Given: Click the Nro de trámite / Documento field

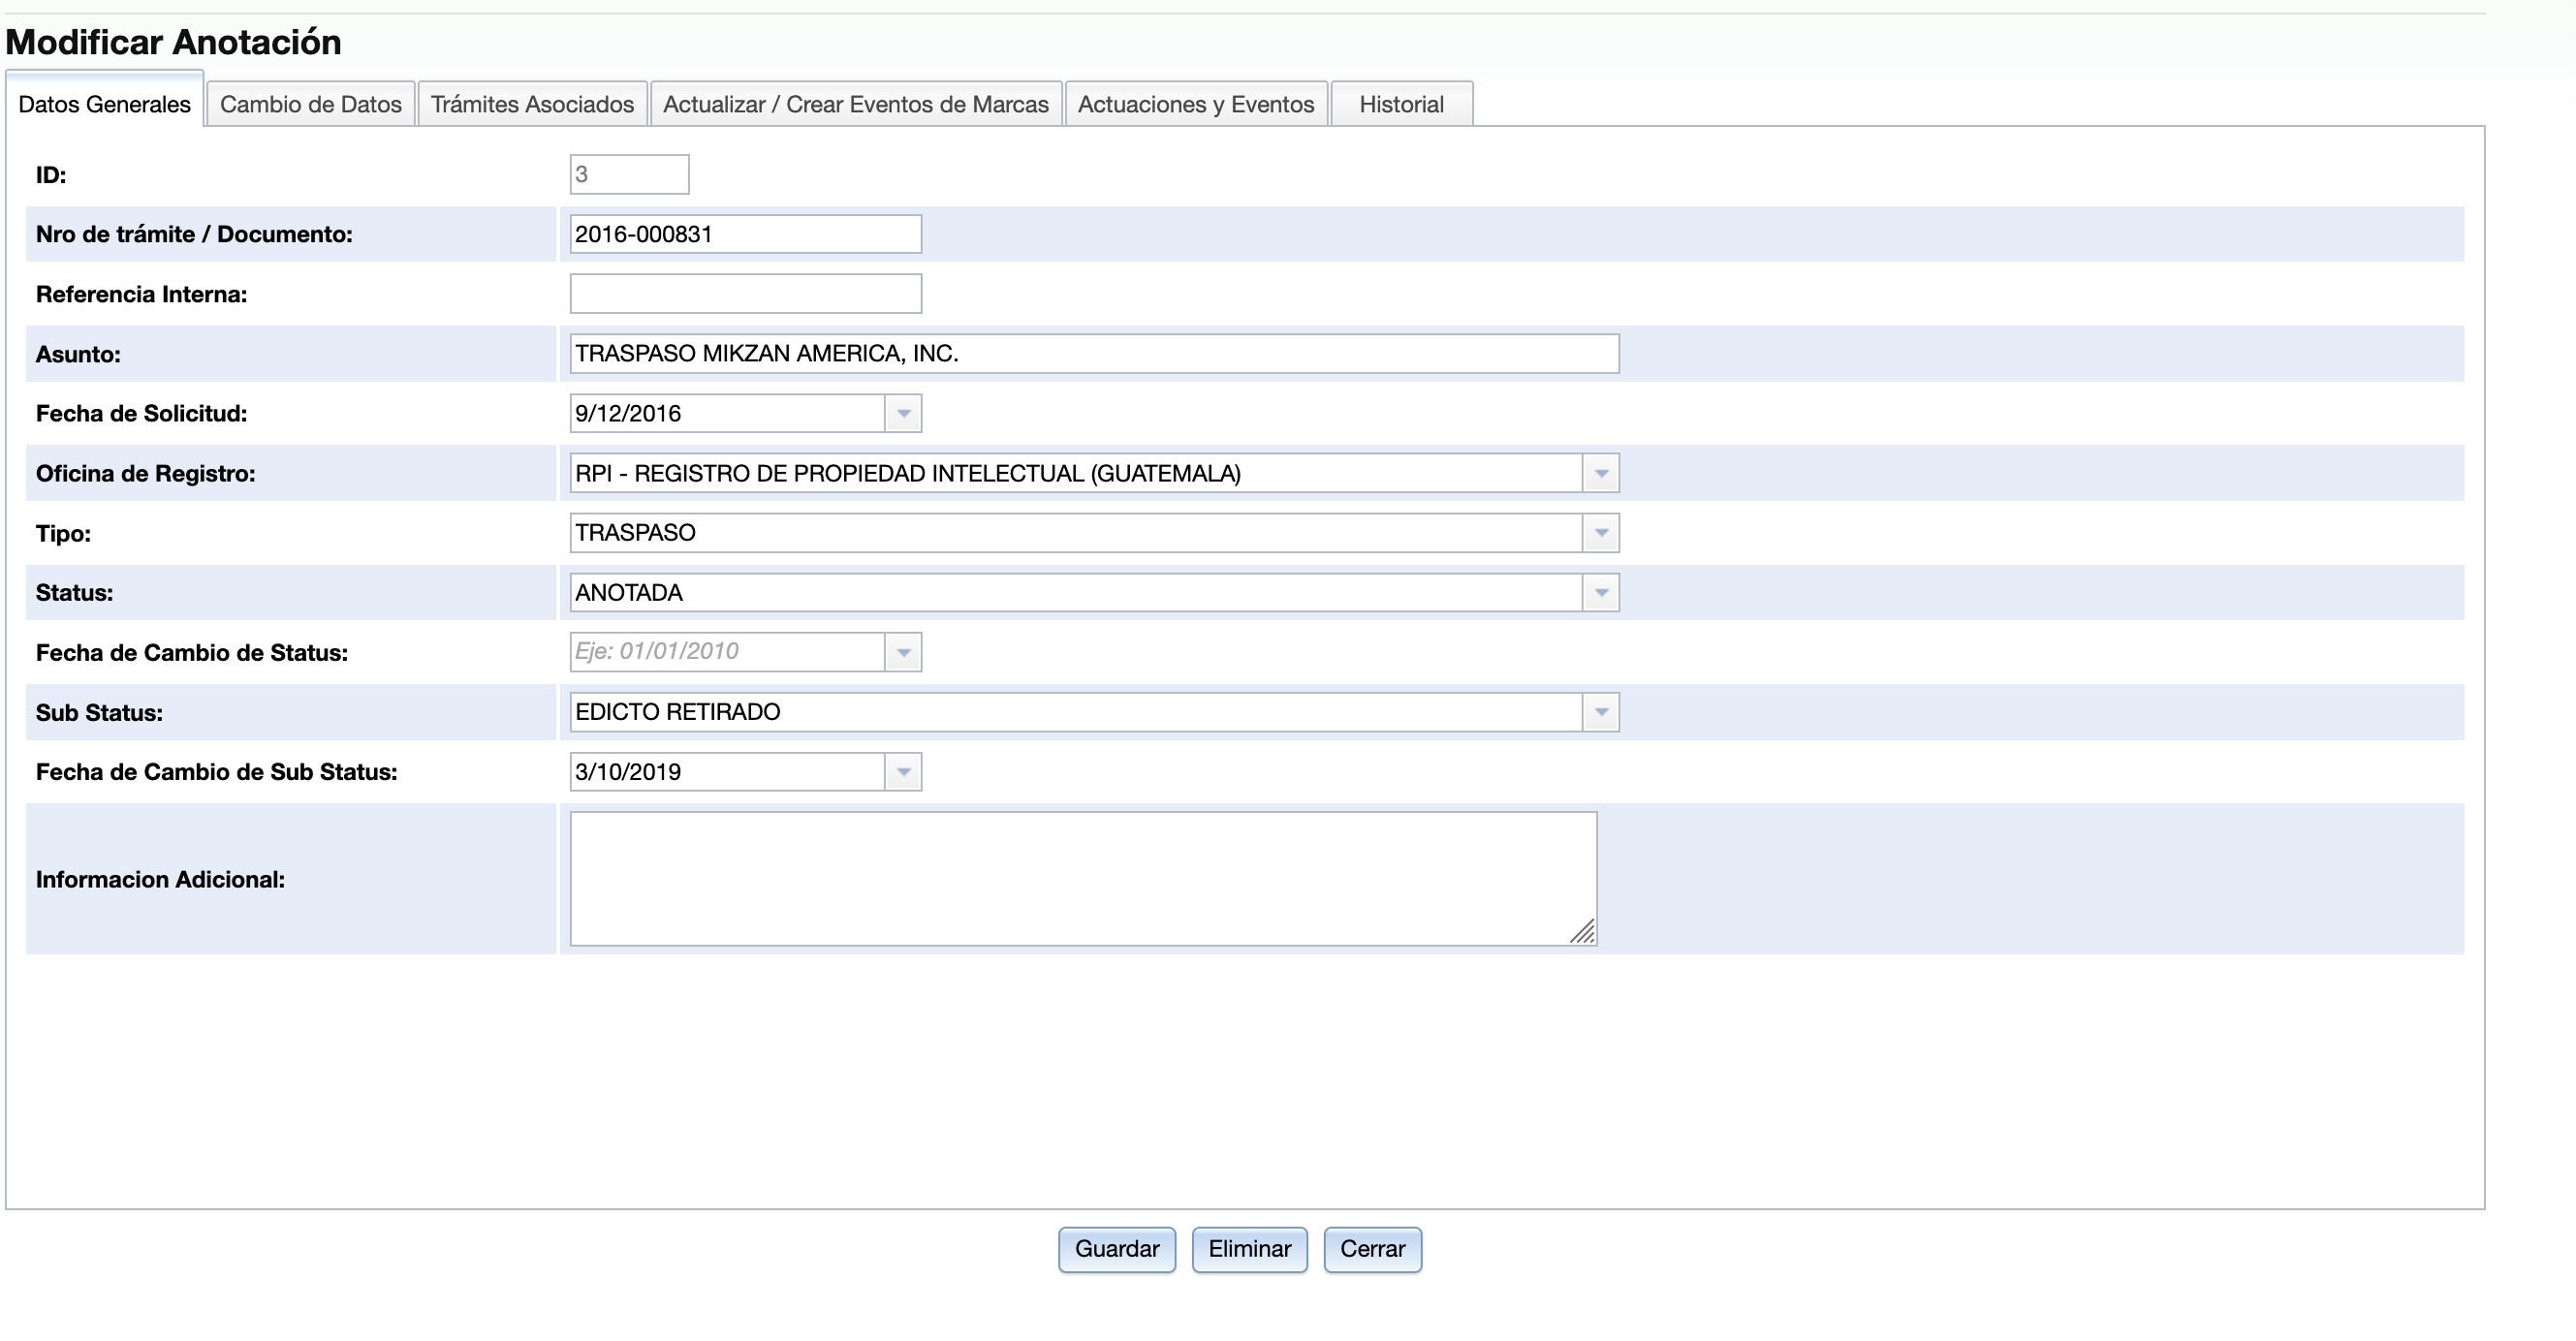Looking at the screenshot, I should 745,234.
